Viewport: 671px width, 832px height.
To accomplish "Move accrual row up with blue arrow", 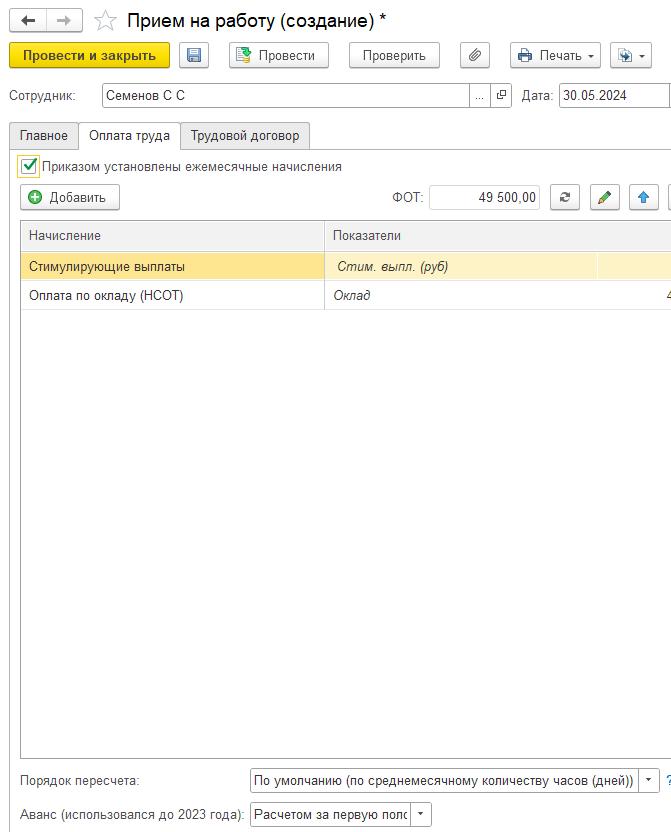I will tap(643, 197).
